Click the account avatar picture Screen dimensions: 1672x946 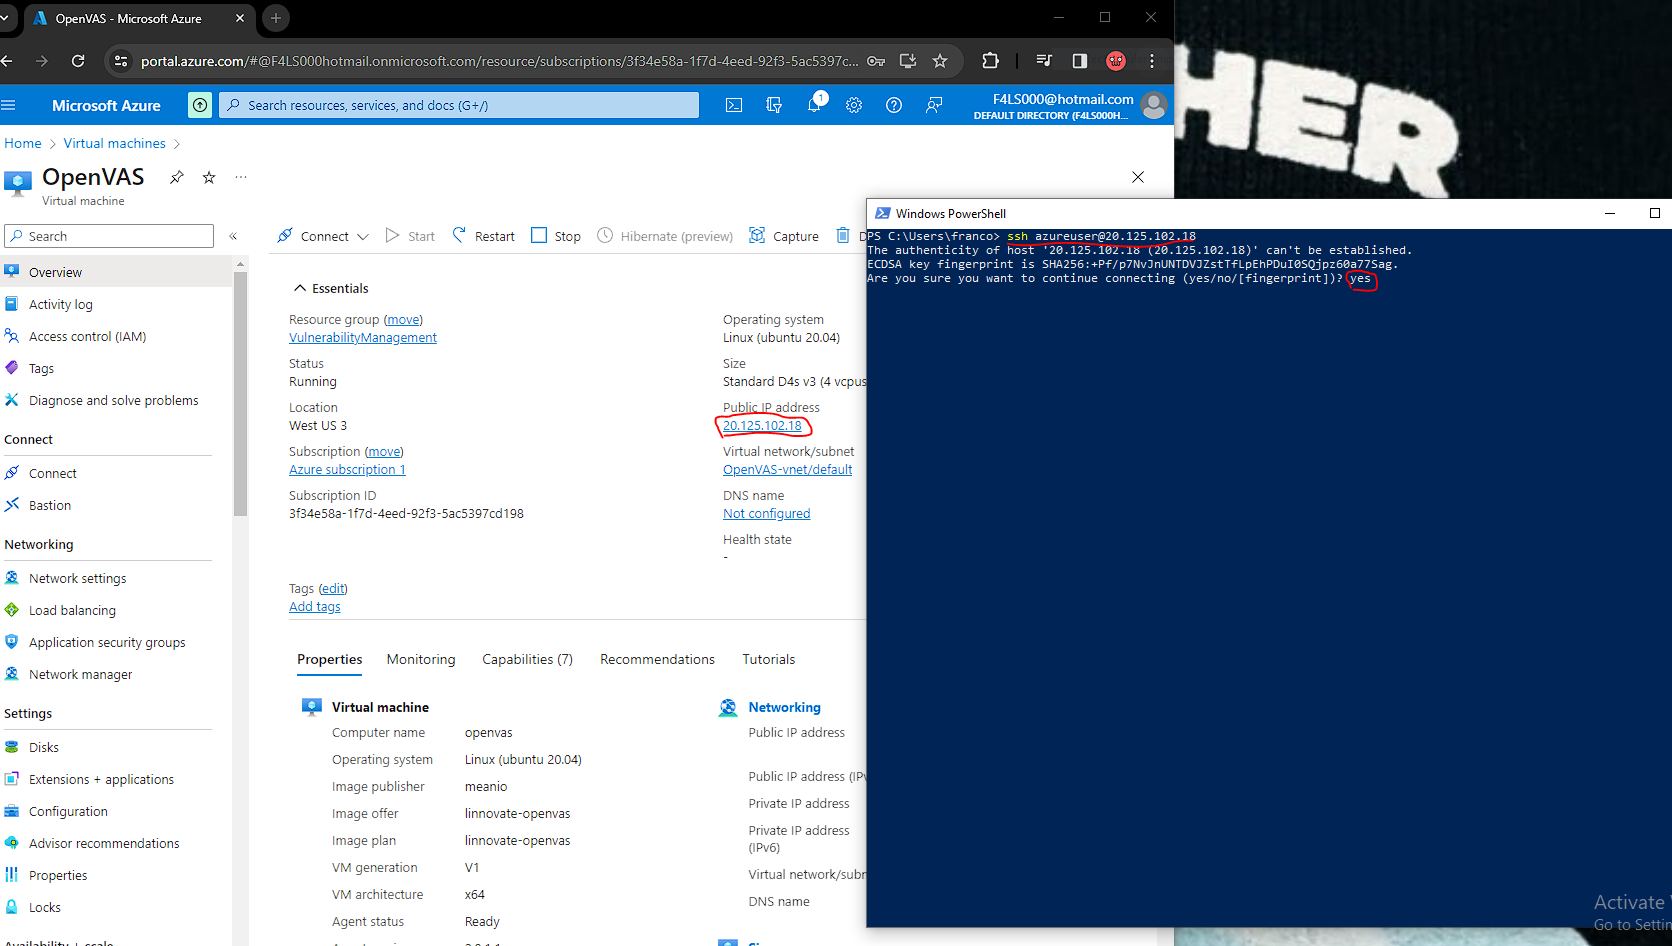[x=1154, y=105]
